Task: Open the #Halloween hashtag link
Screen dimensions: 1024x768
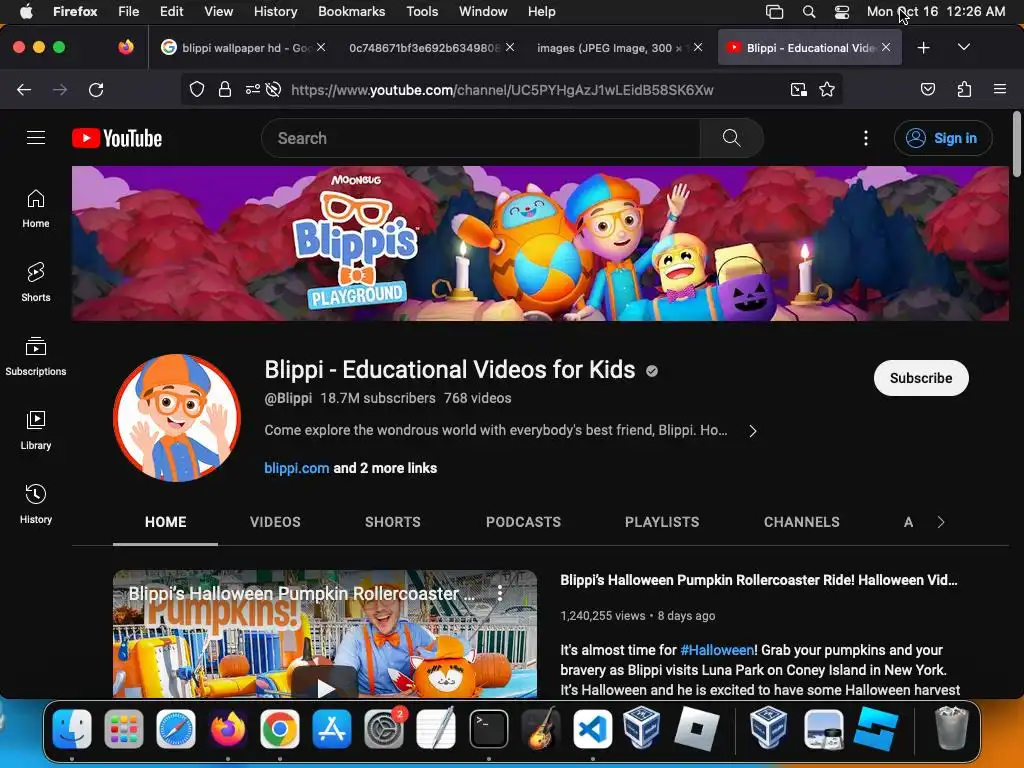Action: pyautogui.click(x=717, y=650)
